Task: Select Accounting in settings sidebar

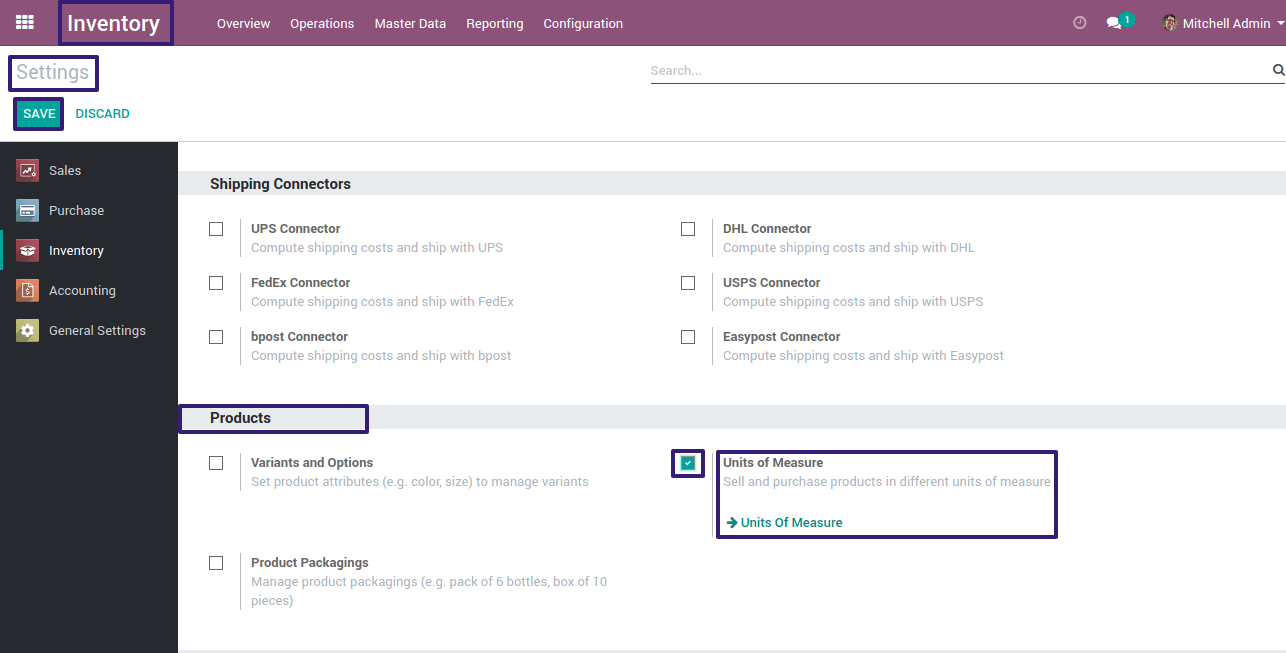Action: [89, 291]
